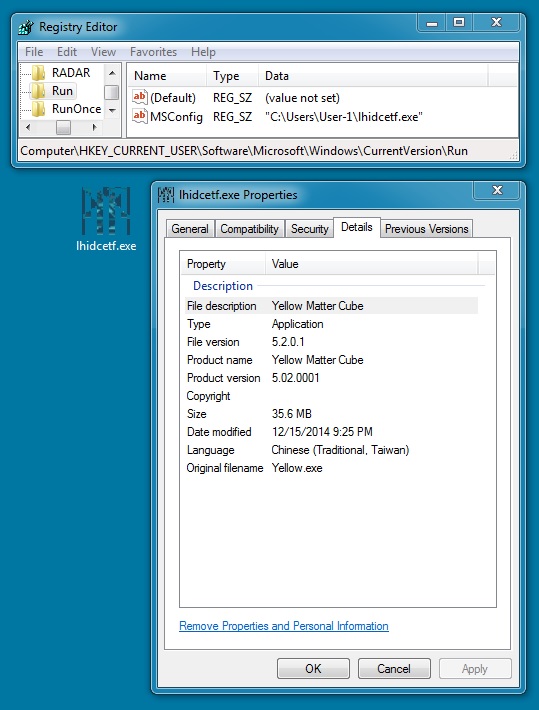Open the Edit menu
Image resolution: width=539 pixels, height=710 pixels.
[x=67, y=52]
